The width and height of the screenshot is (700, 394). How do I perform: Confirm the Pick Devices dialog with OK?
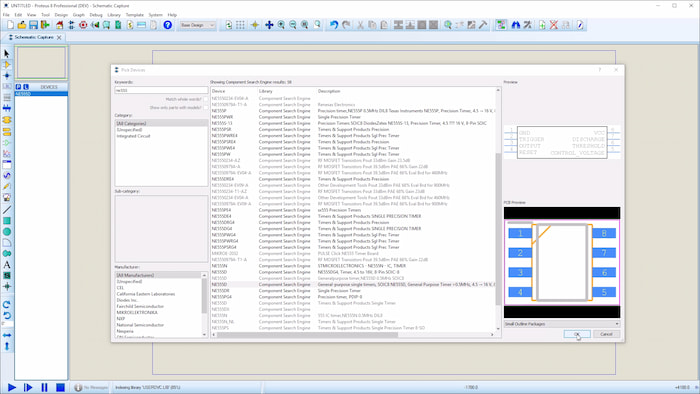[x=577, y=334]
